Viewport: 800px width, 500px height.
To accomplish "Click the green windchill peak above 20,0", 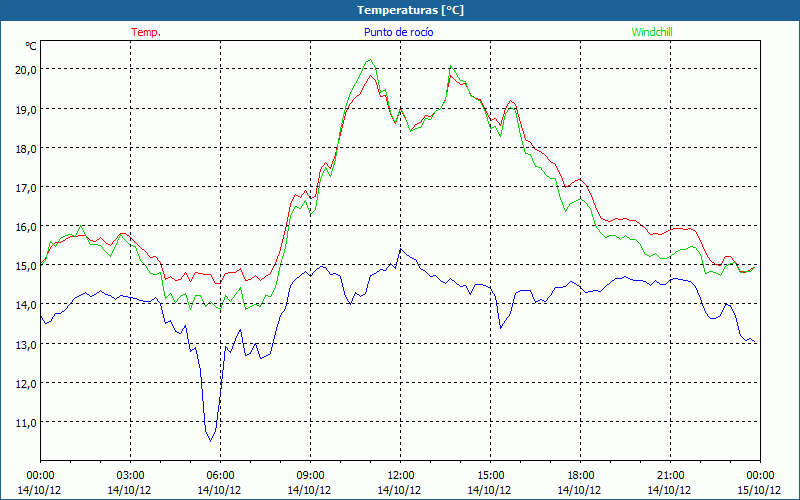I will pyautogui.click(x=369, y=60).
